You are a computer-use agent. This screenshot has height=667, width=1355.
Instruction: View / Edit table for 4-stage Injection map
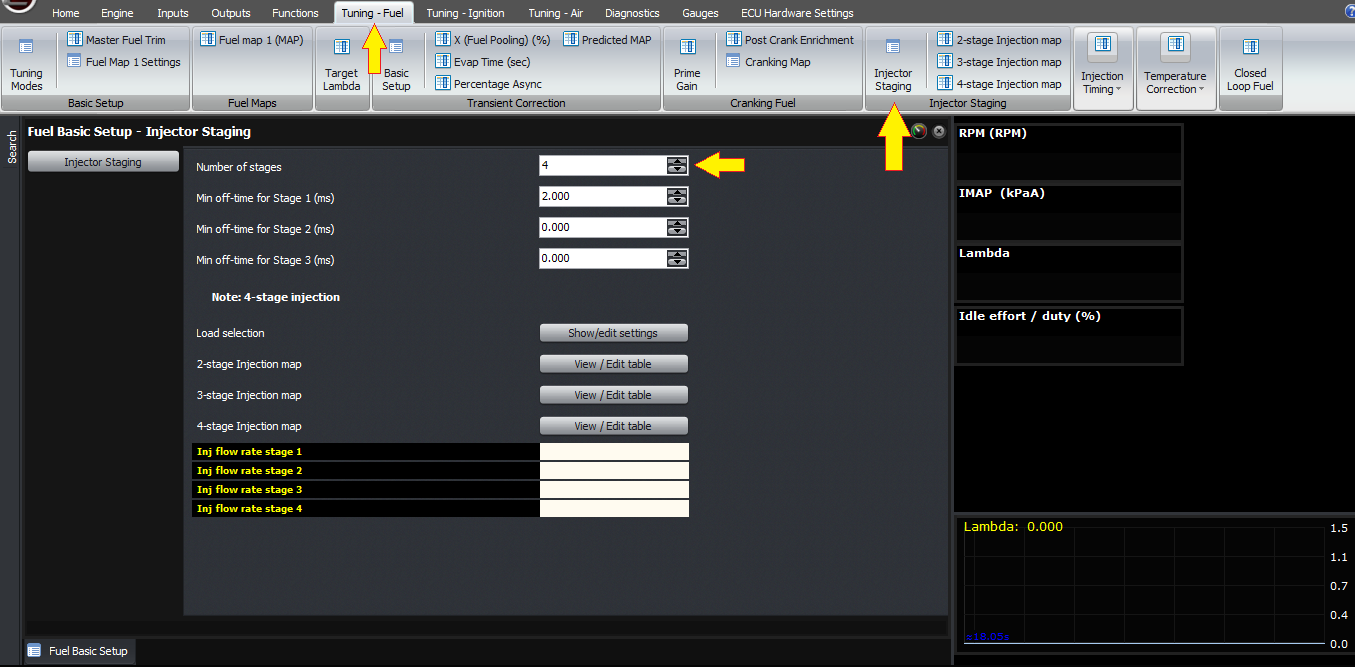[614, 426]
